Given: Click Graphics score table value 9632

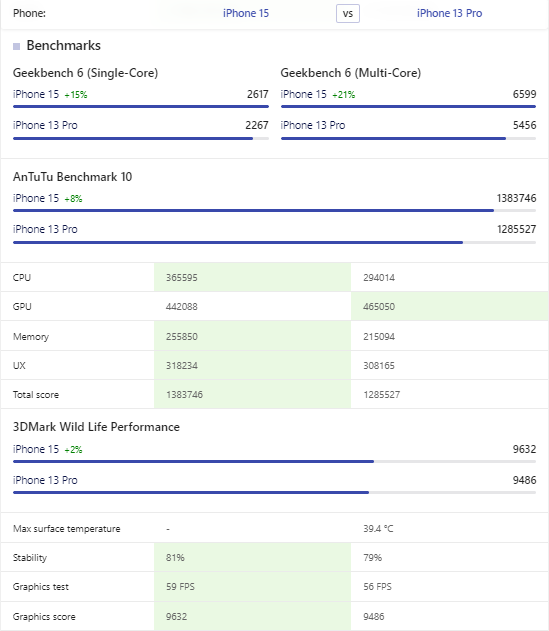Looking at the screenshot, I should coord(176,617).
